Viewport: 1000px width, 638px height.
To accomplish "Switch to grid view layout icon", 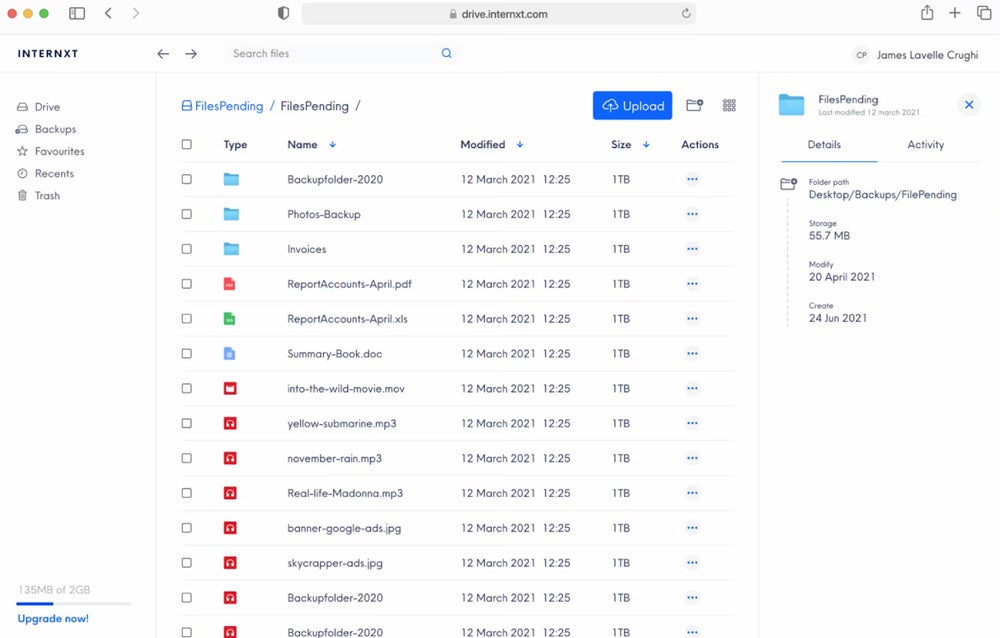I will (729, 105).
